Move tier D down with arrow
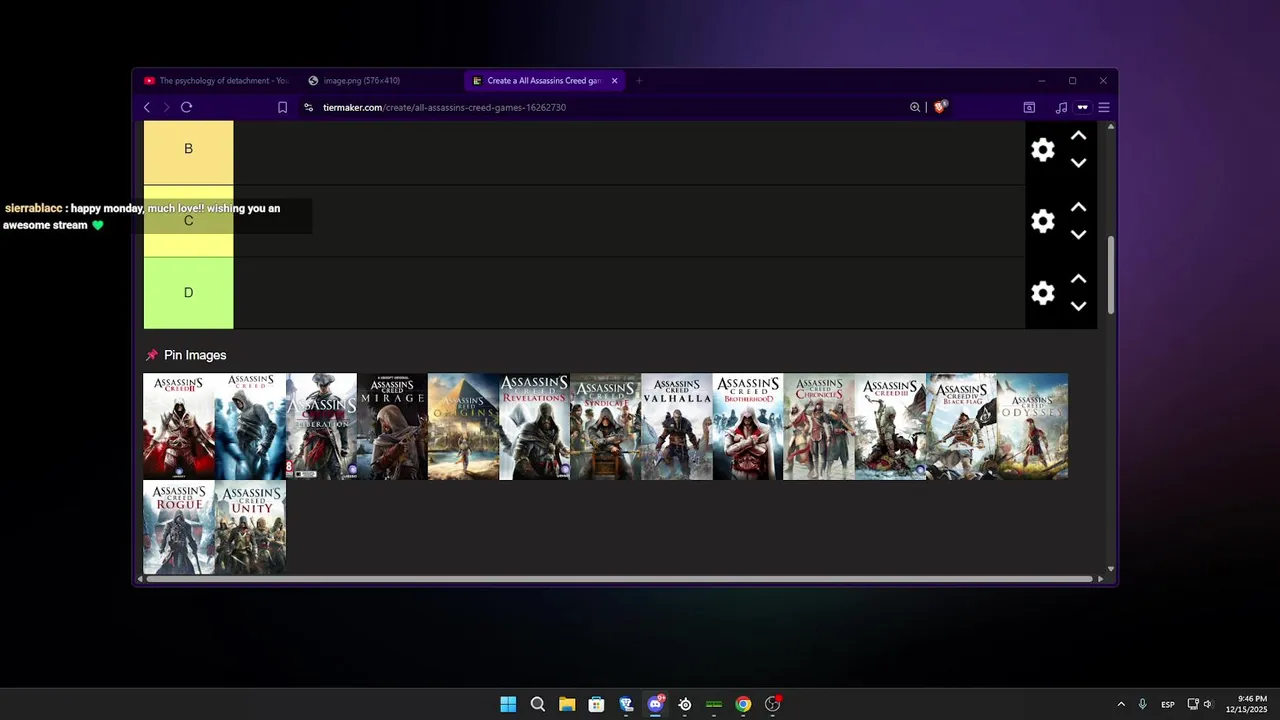The image size is (1280, 720). coord(1078,307)
